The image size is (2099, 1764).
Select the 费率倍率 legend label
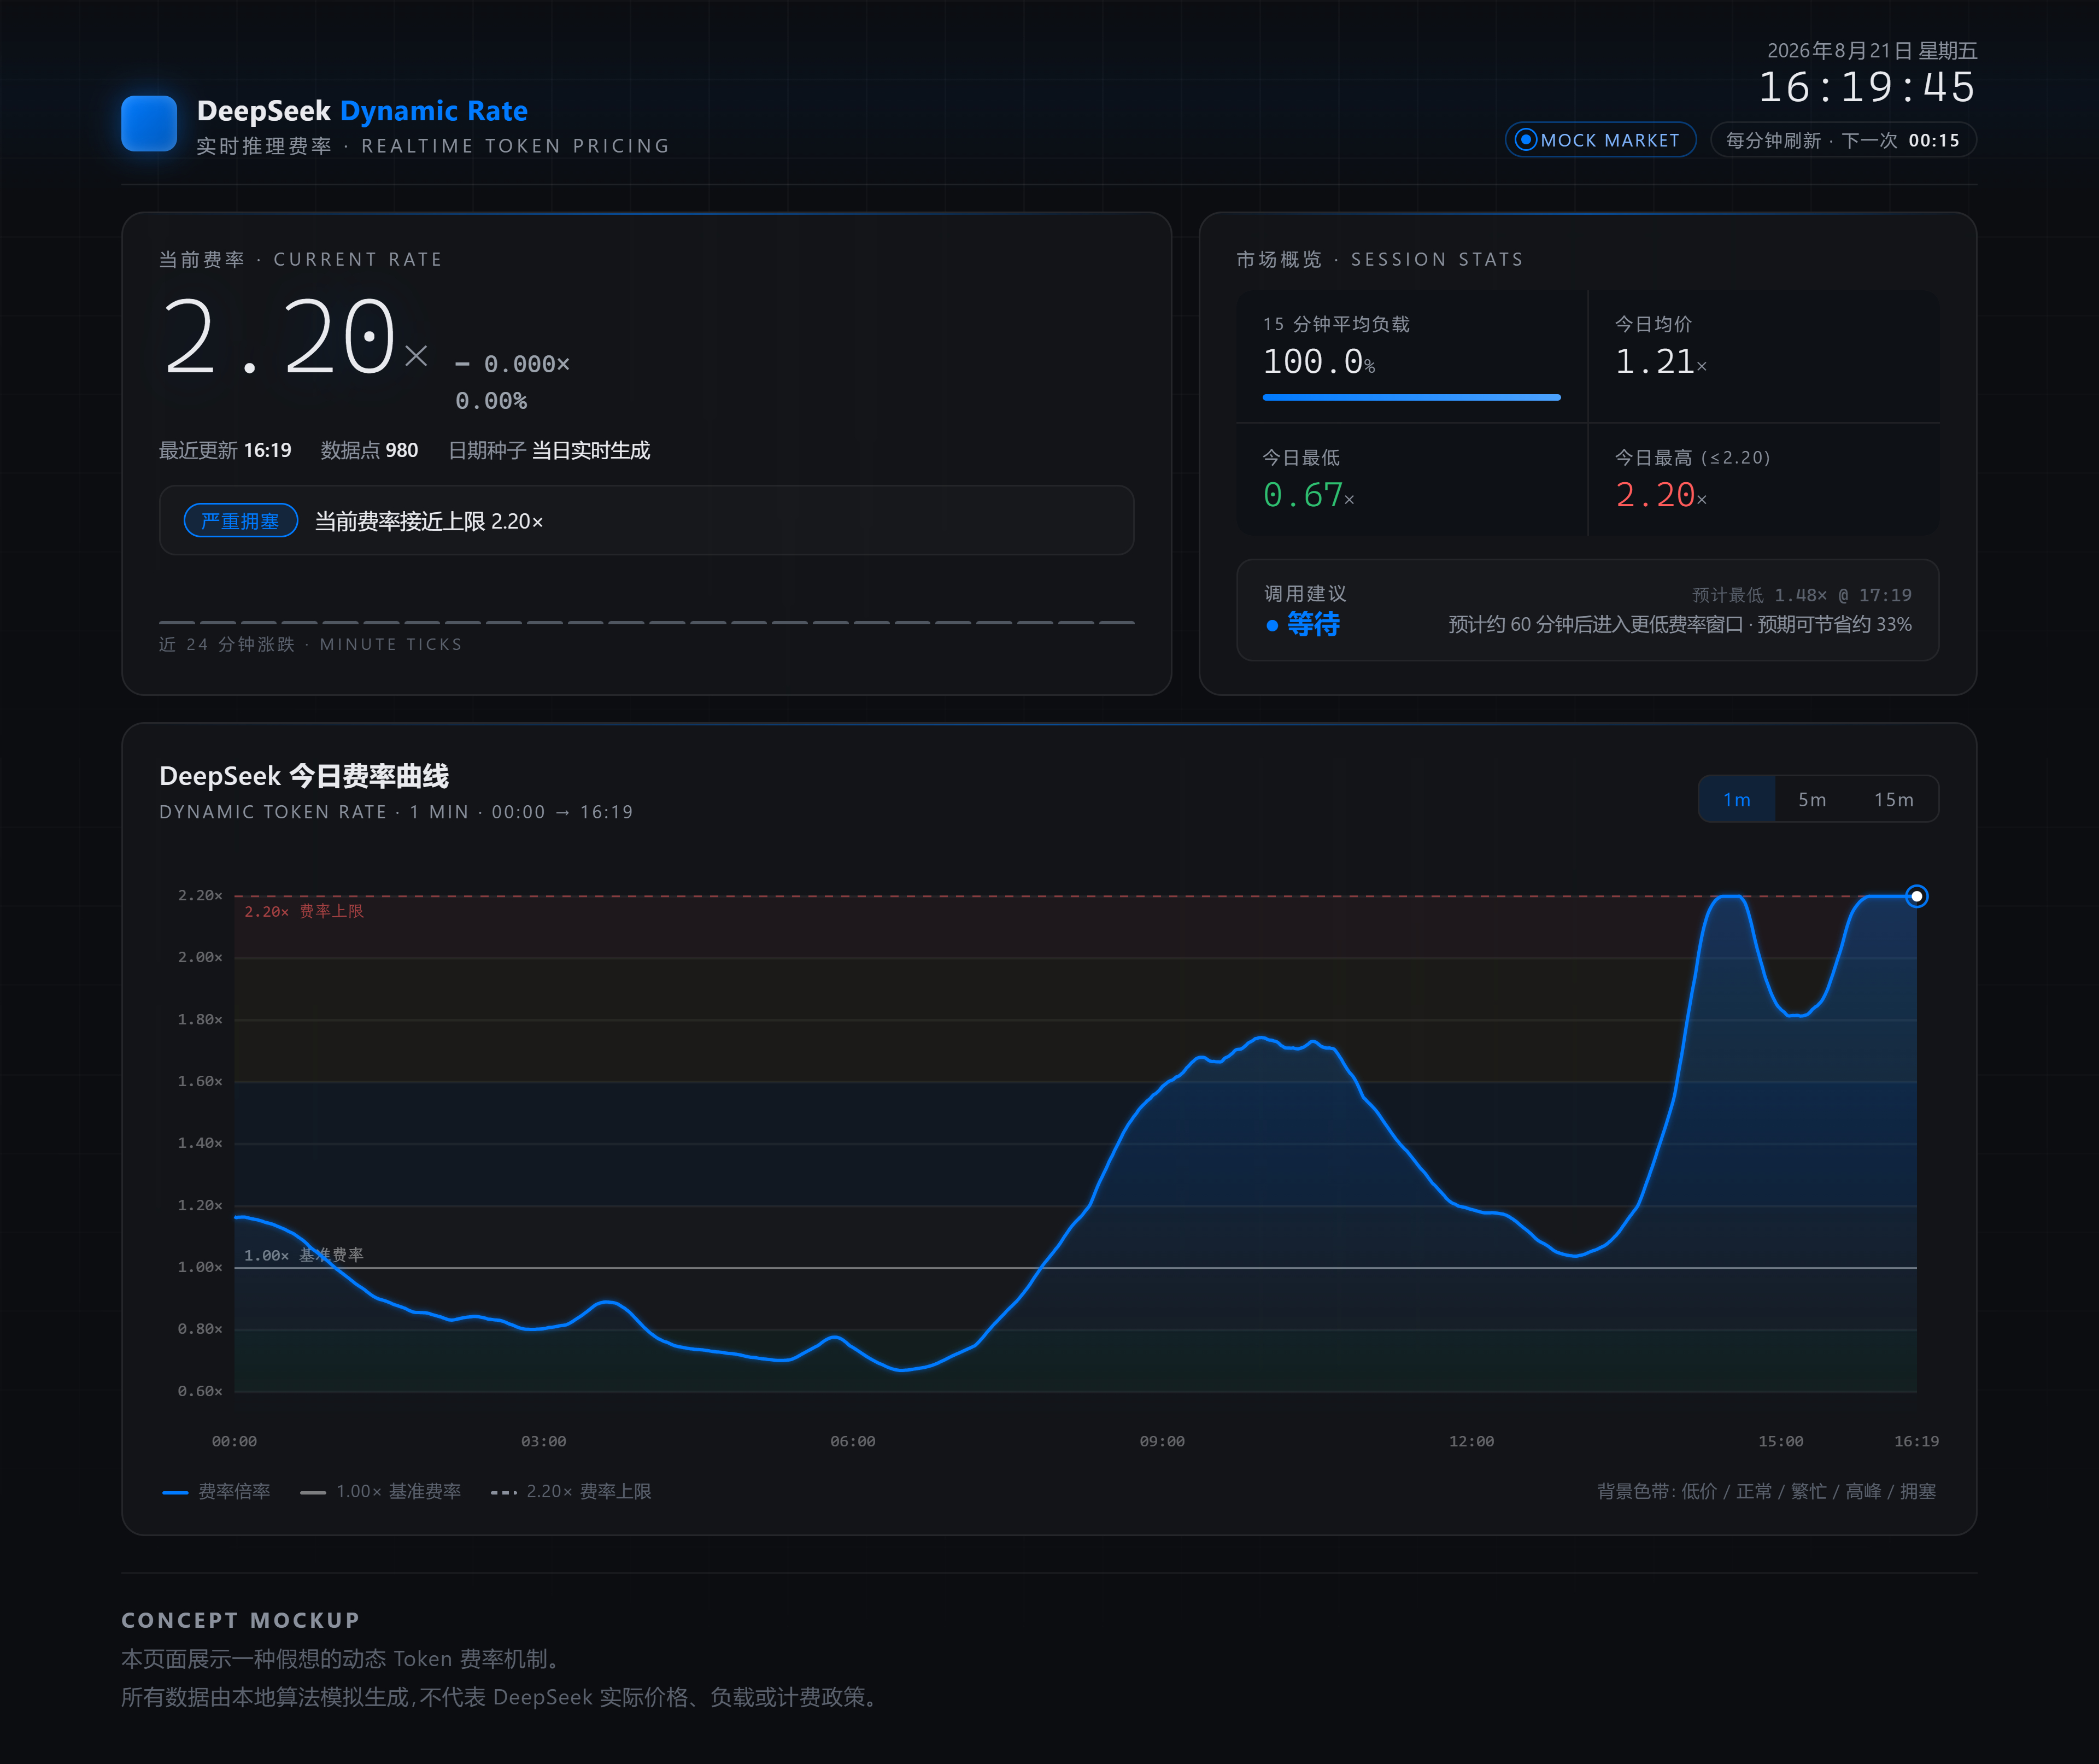tap(234, 1492)
